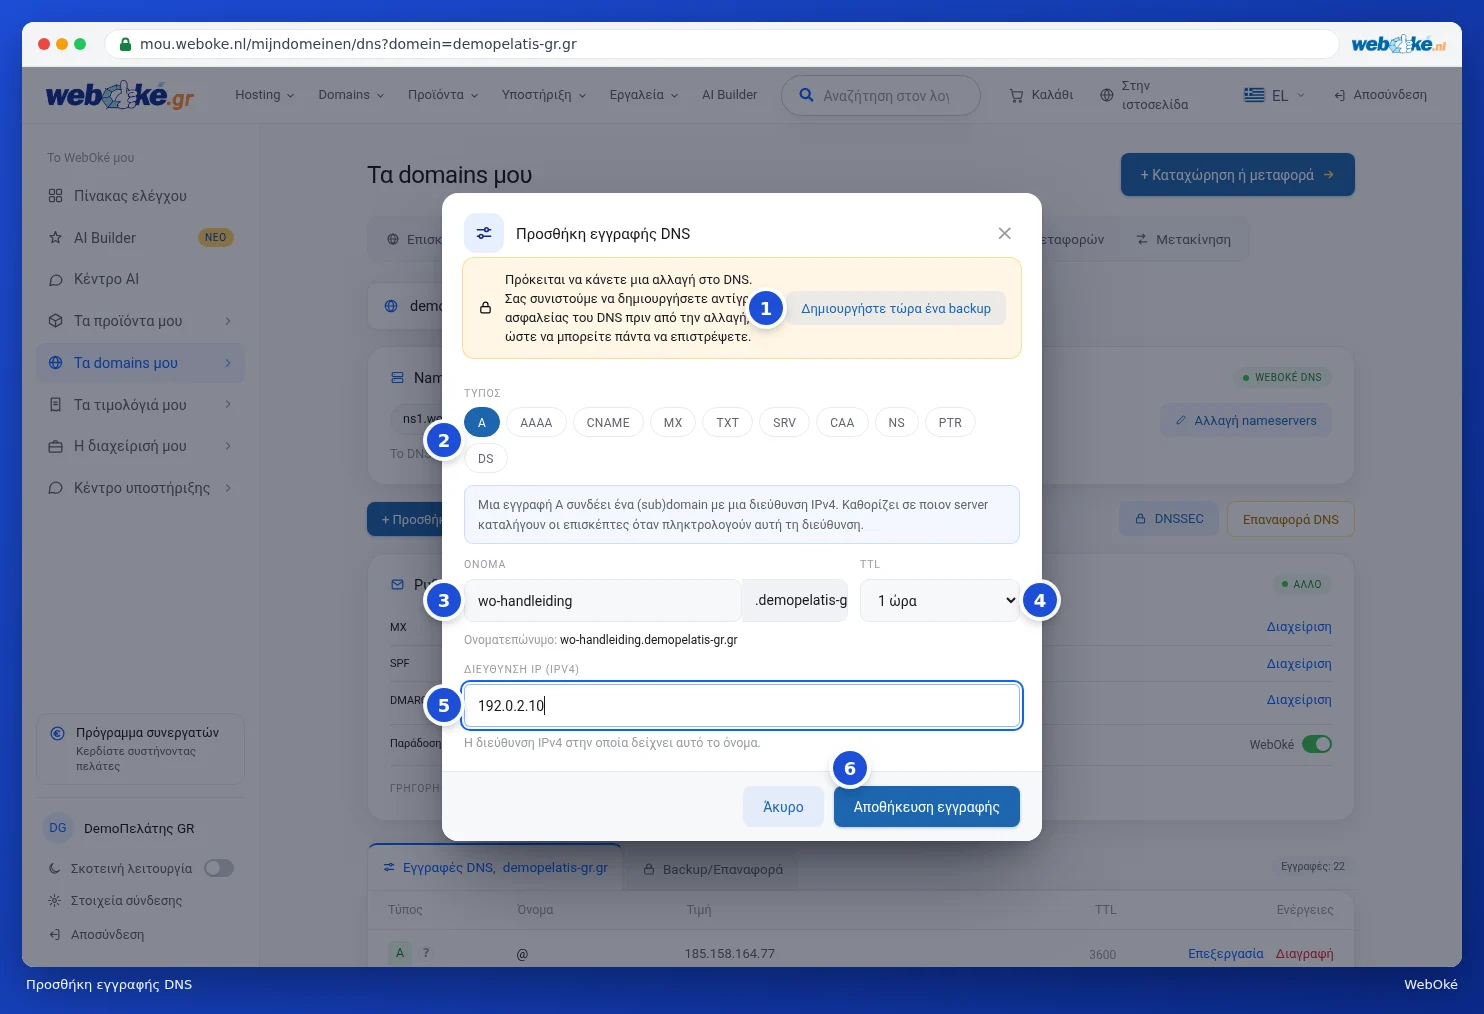The width and height of the screenshot is (1484, 1014).
Task: Click the Κέντρο AI chat icon
Action: pyautogui.click(x=55, y=280)
